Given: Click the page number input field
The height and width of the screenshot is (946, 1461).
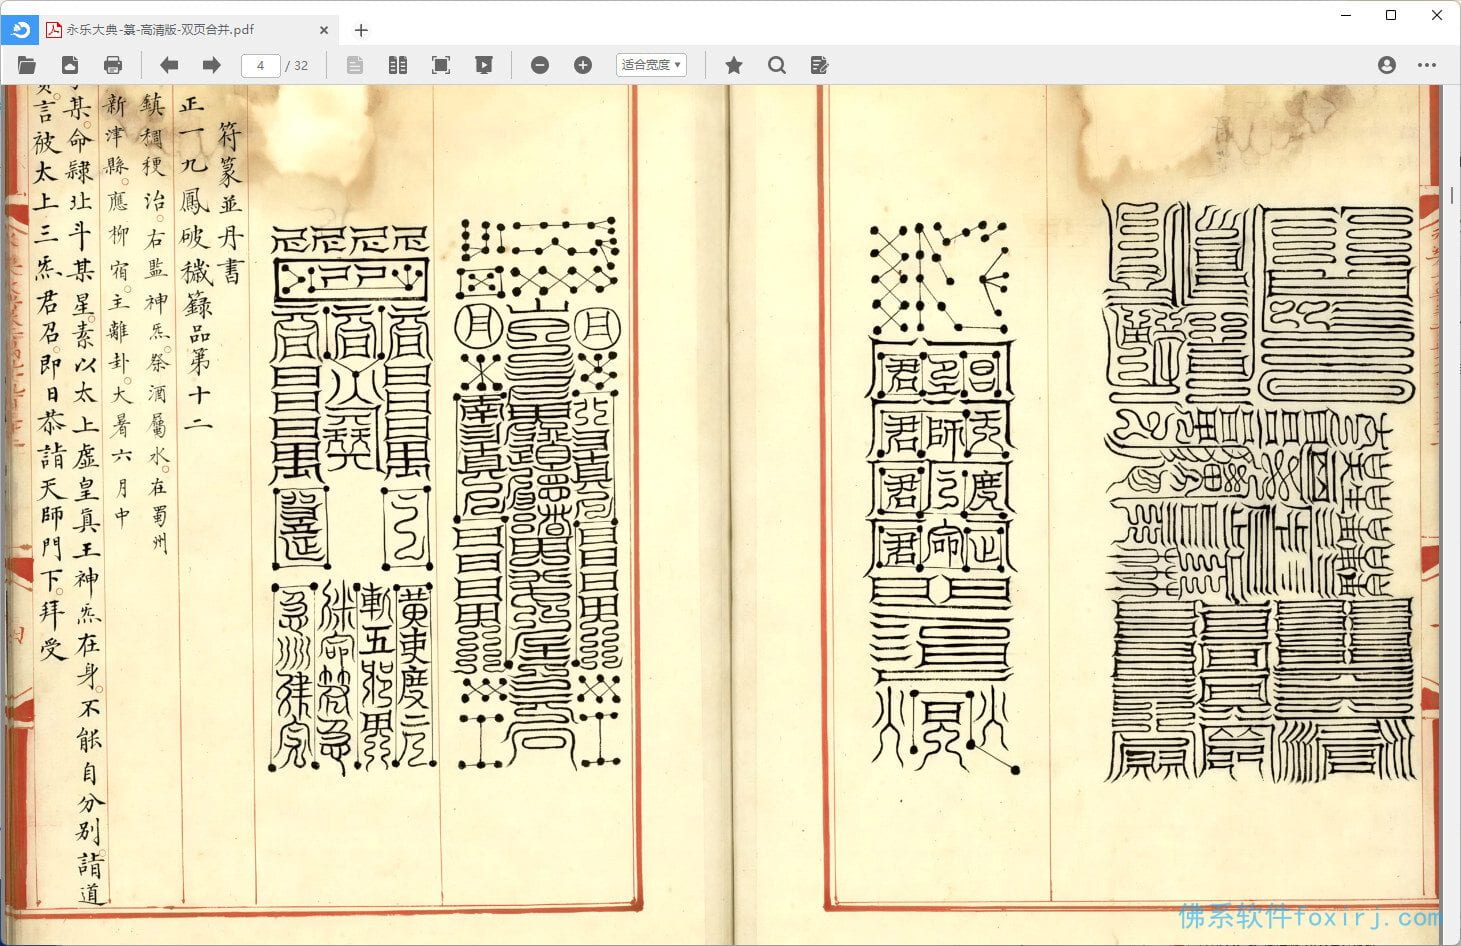Looking at the screenshot, I should pyautogui.click(x=260, y=65).
